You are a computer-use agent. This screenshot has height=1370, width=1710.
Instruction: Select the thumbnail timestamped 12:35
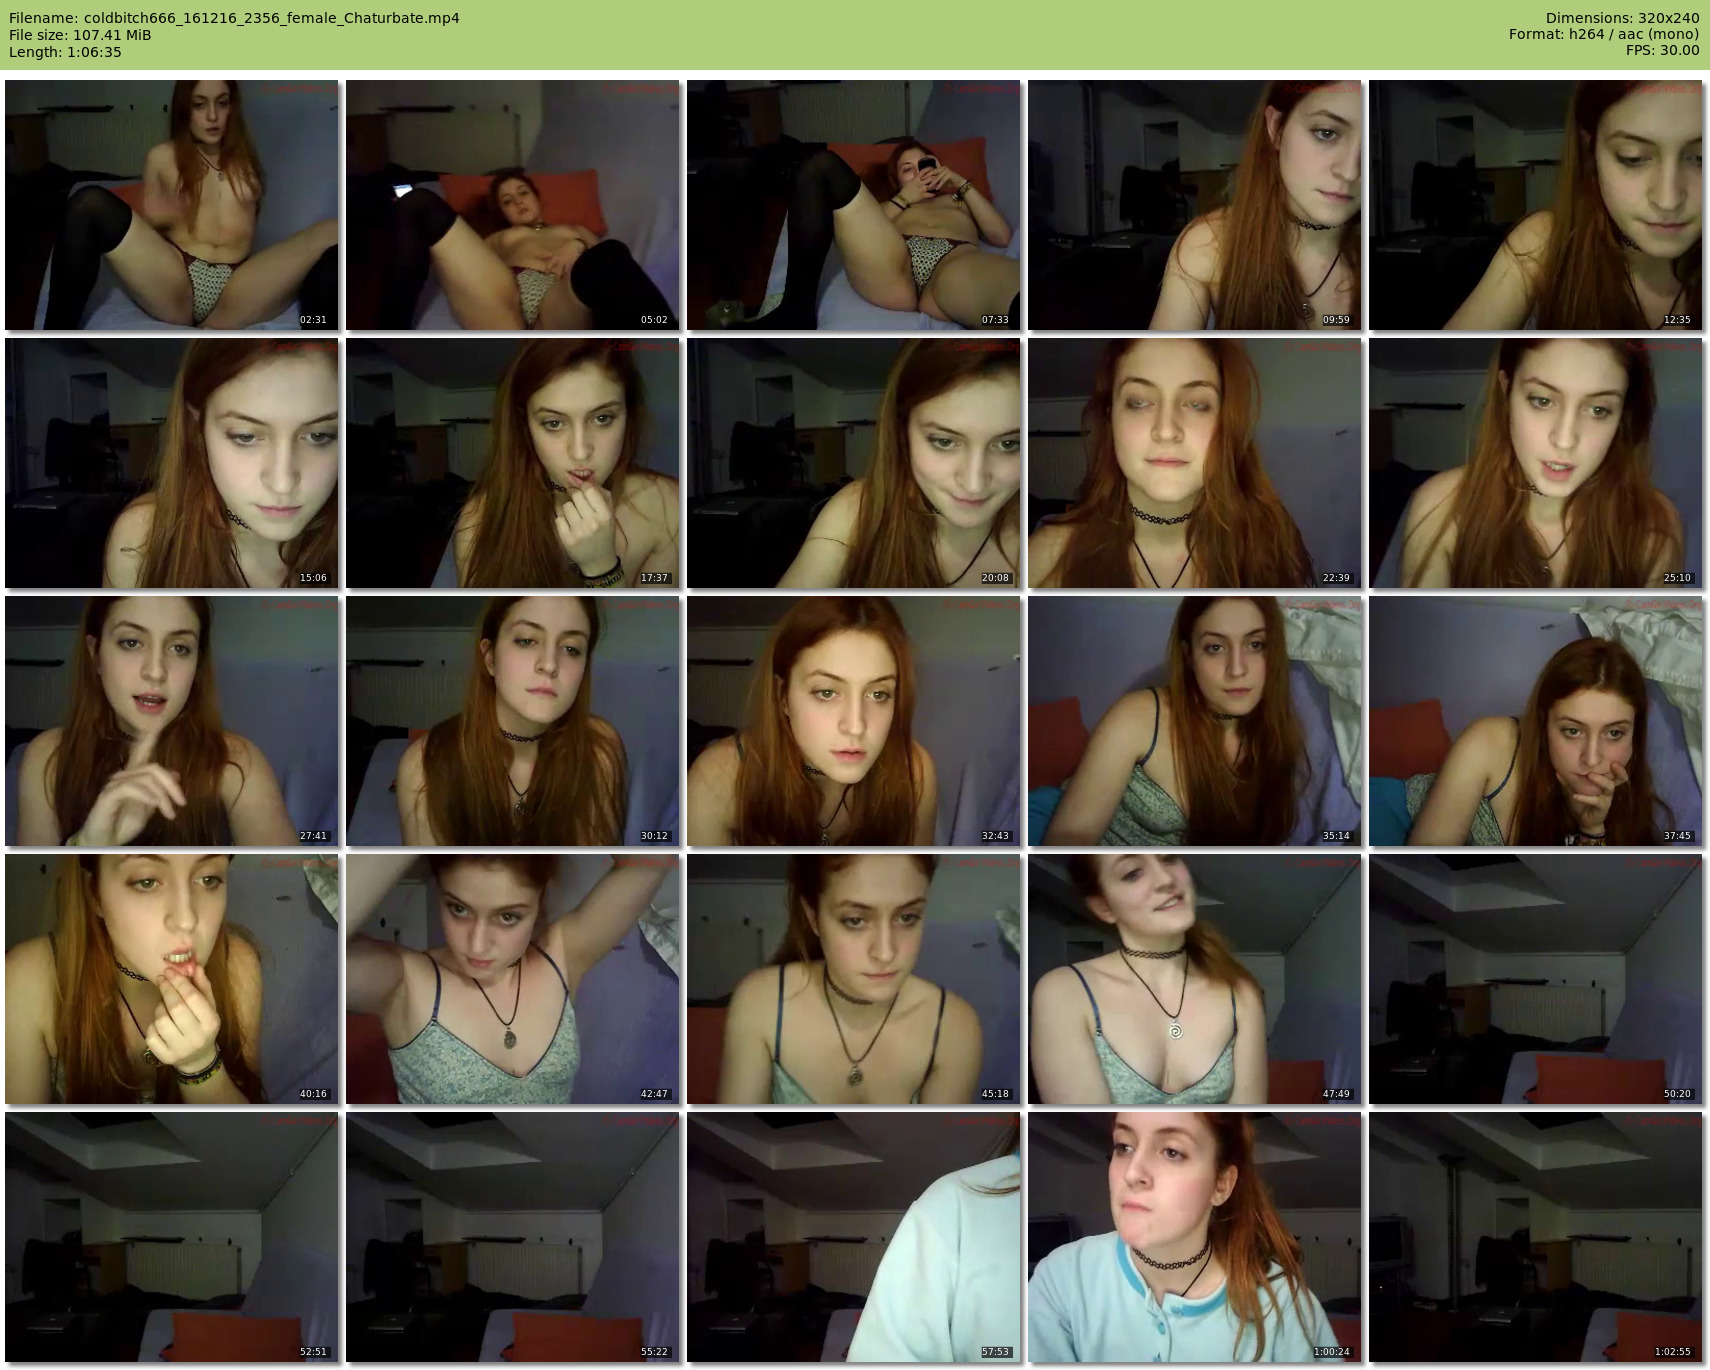pyautogui.click(x=1535, y=205)
